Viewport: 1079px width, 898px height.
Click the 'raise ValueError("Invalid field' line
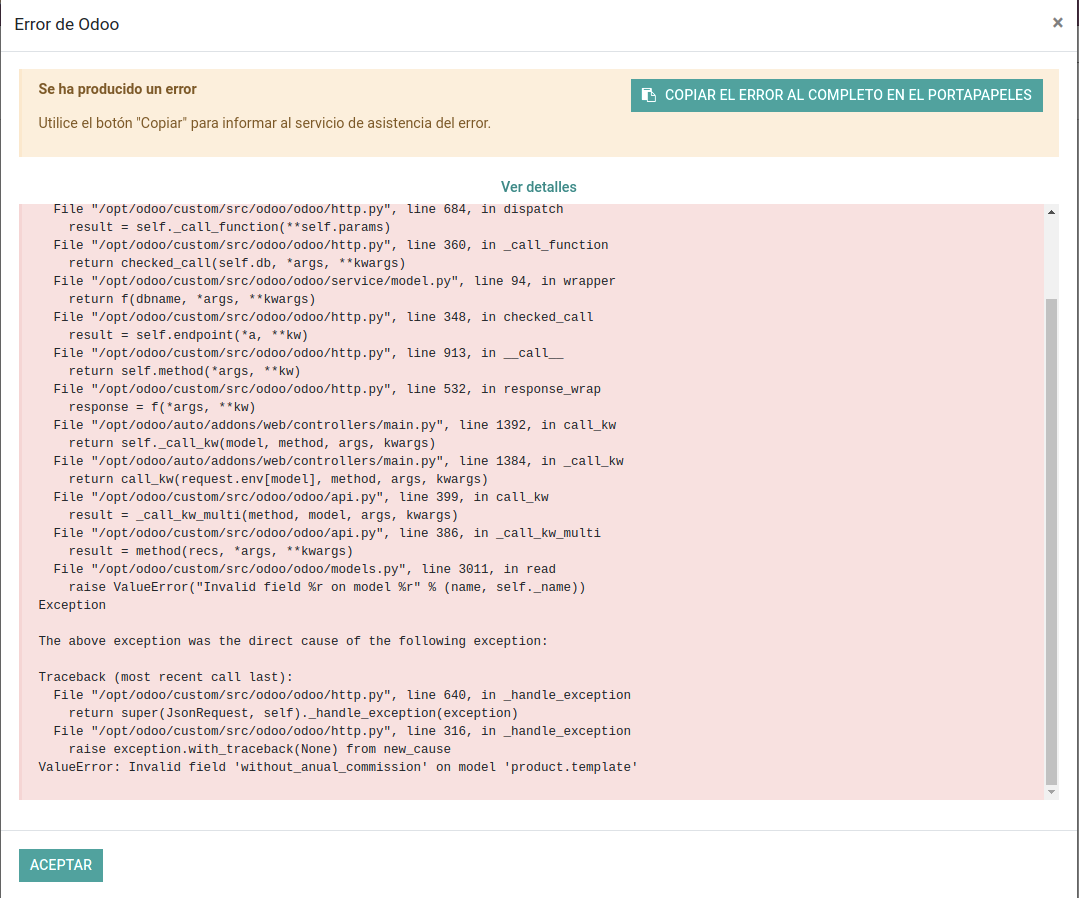[326, 587]
